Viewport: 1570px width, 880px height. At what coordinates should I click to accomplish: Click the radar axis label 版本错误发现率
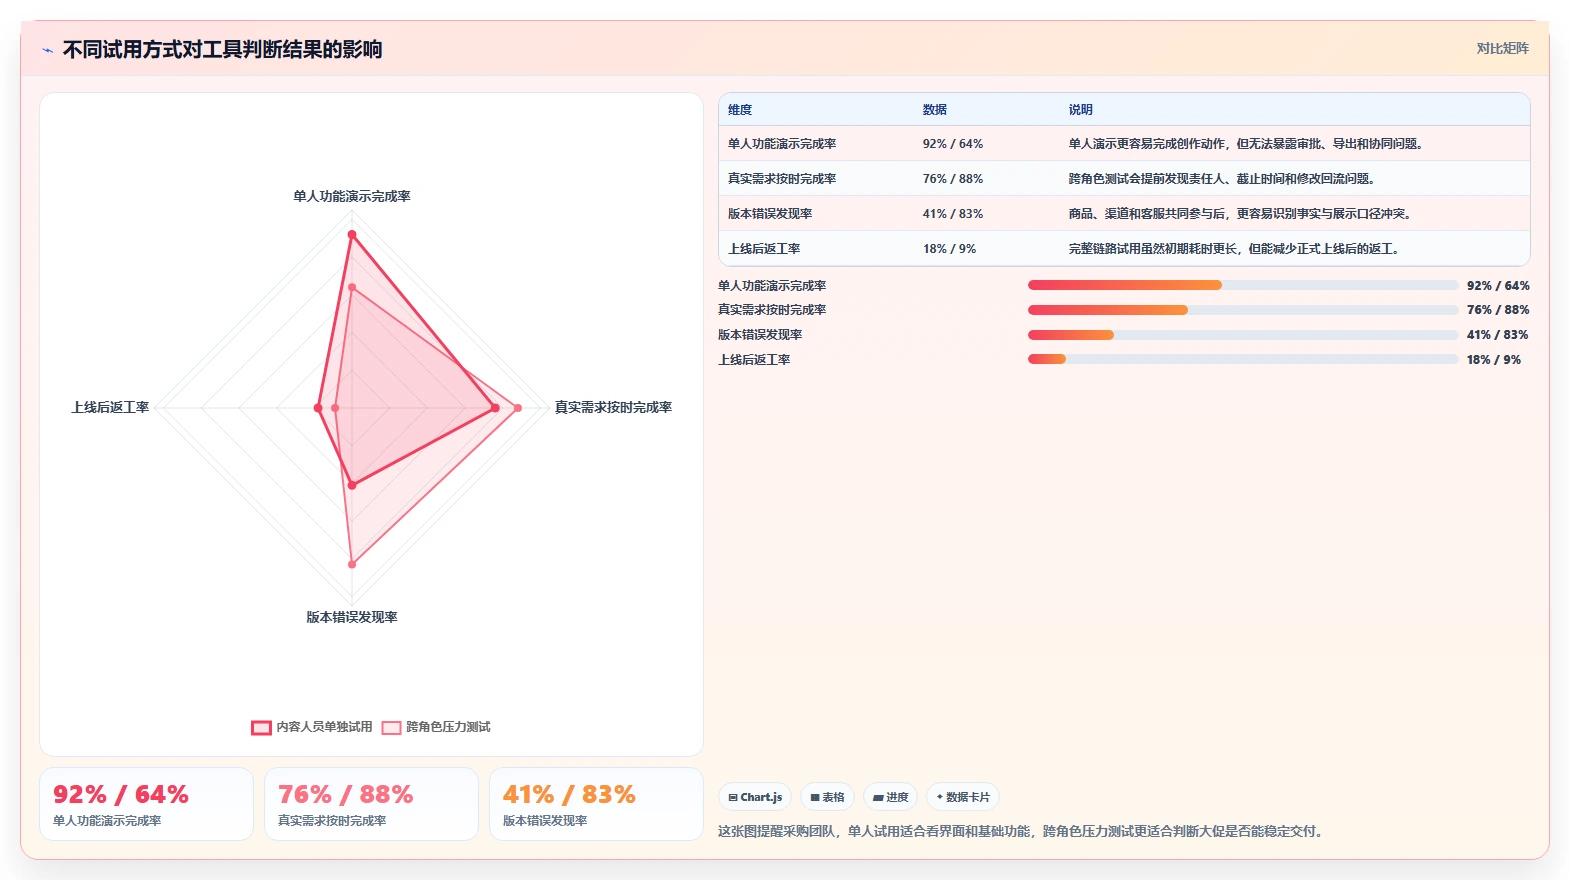[352, 617]
